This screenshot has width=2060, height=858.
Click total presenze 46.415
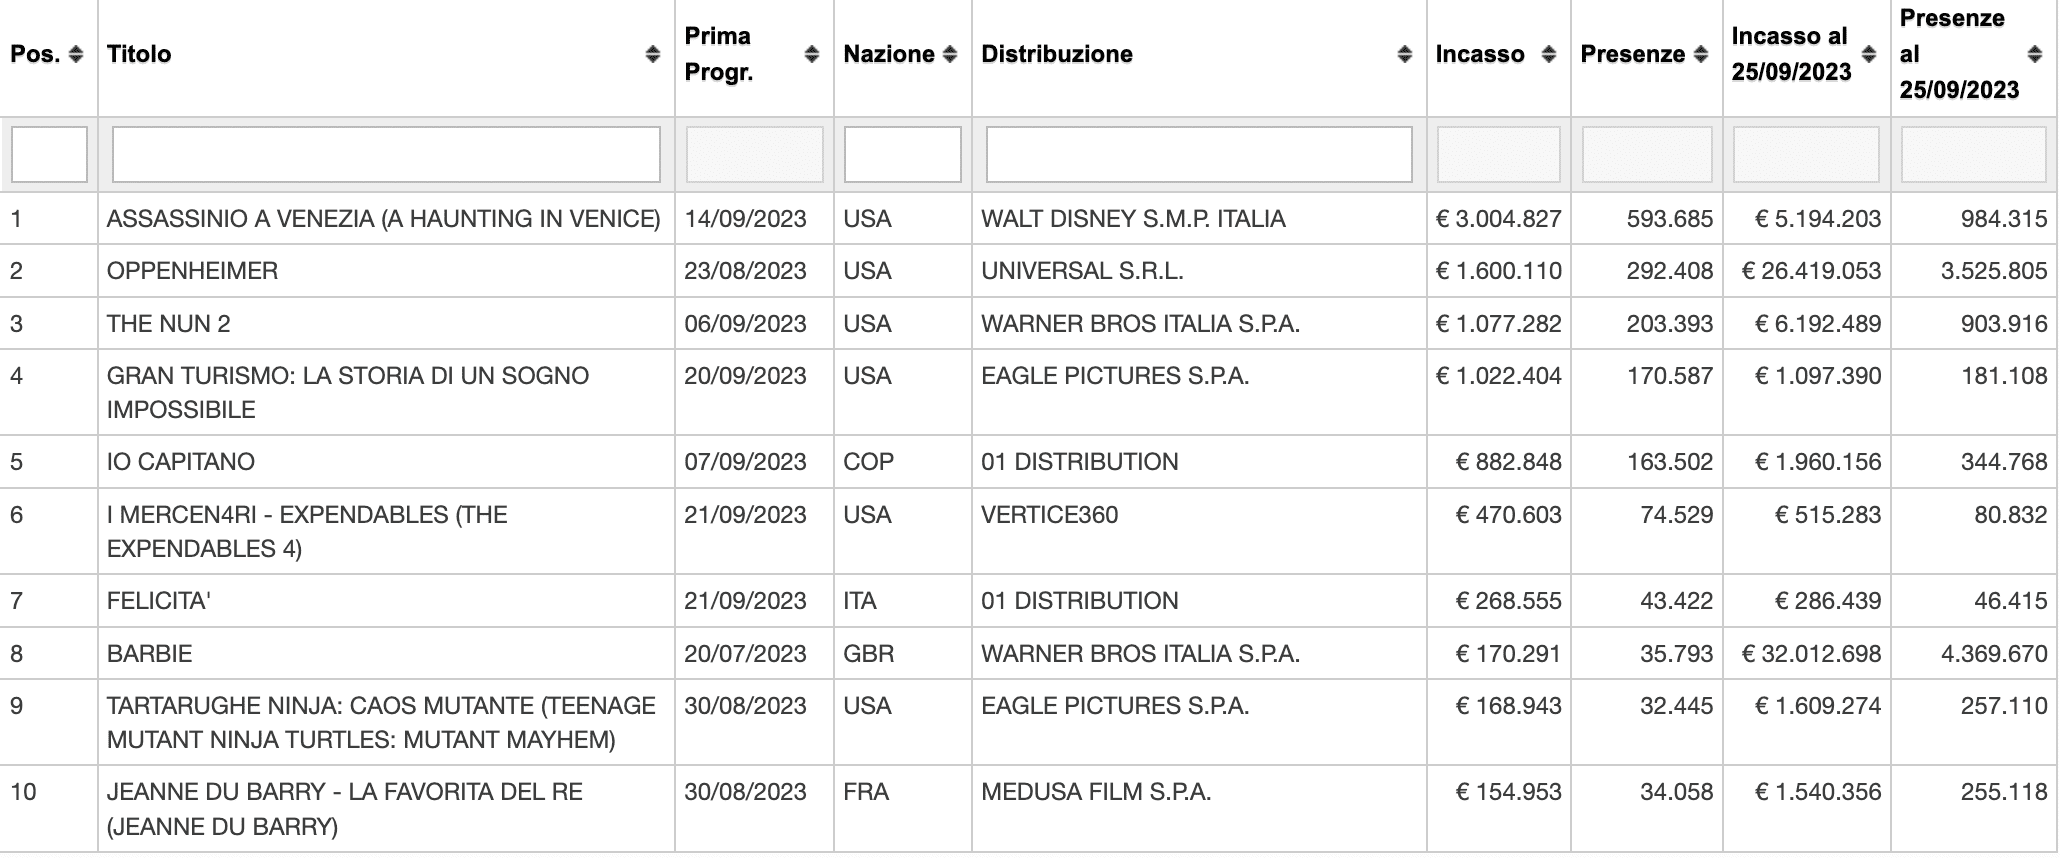(2010, 601)
